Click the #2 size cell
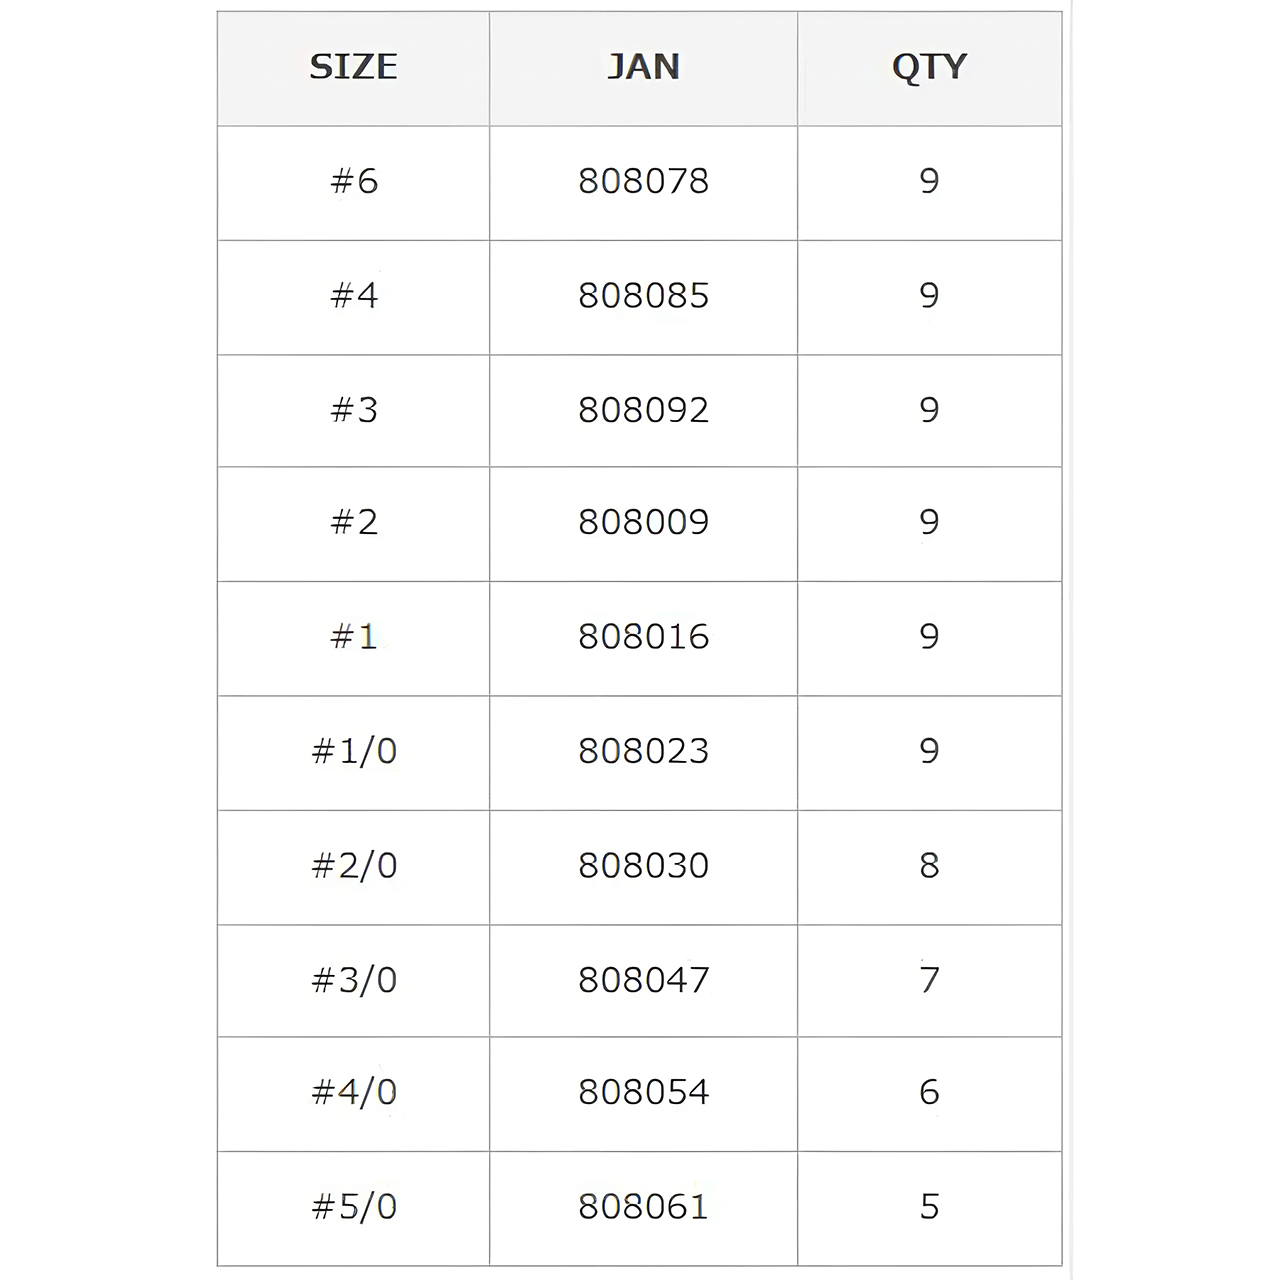This screenshot has height=1280, width=1280. pos(354,522)
